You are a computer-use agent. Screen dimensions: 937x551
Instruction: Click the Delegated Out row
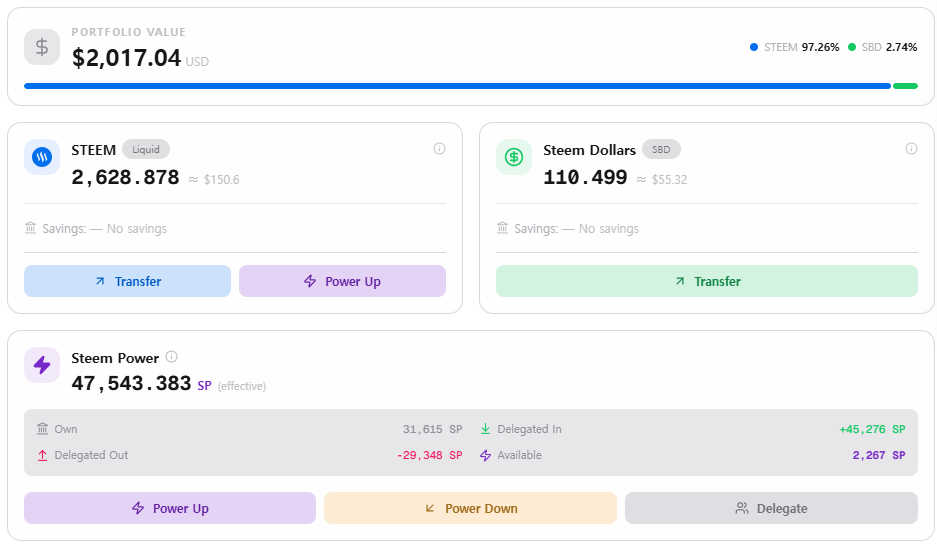click(x=91, y=455)
